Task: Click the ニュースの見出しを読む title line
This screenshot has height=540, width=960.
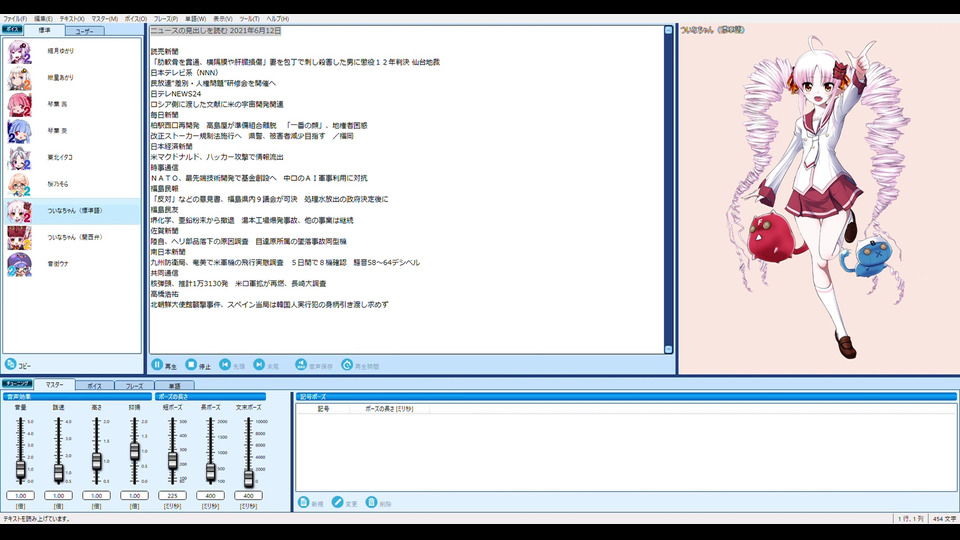Action: click(x=216, y=31)
